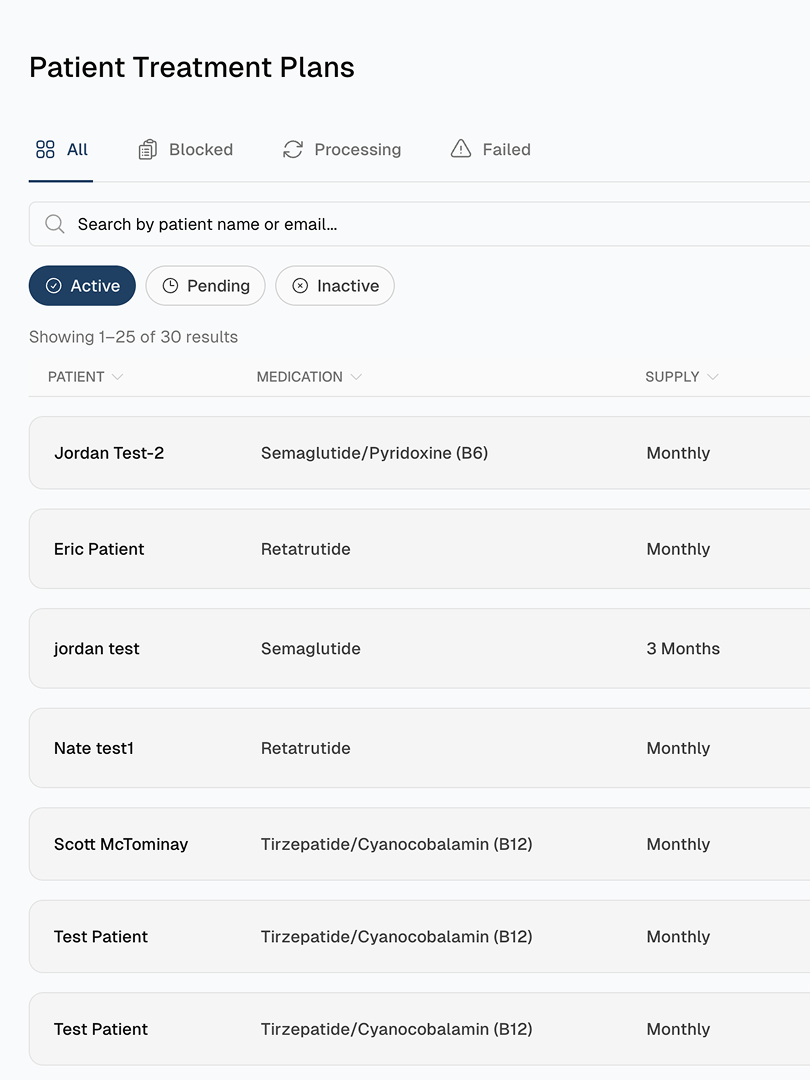Click the checkmark icon in Active chip
The width and height of the screenshot is (810, 1080).
tap(53, 286)
